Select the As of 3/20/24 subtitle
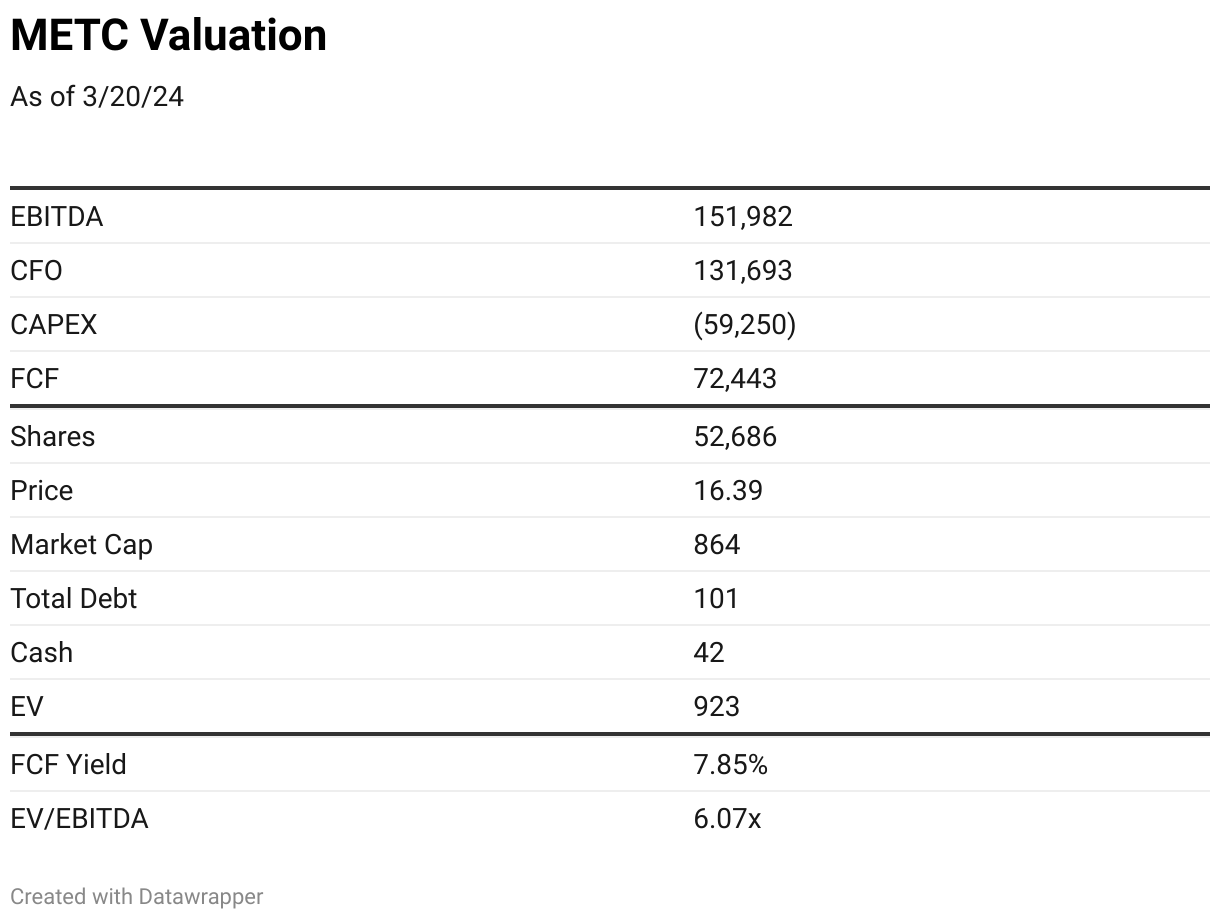 pos(97,97)
